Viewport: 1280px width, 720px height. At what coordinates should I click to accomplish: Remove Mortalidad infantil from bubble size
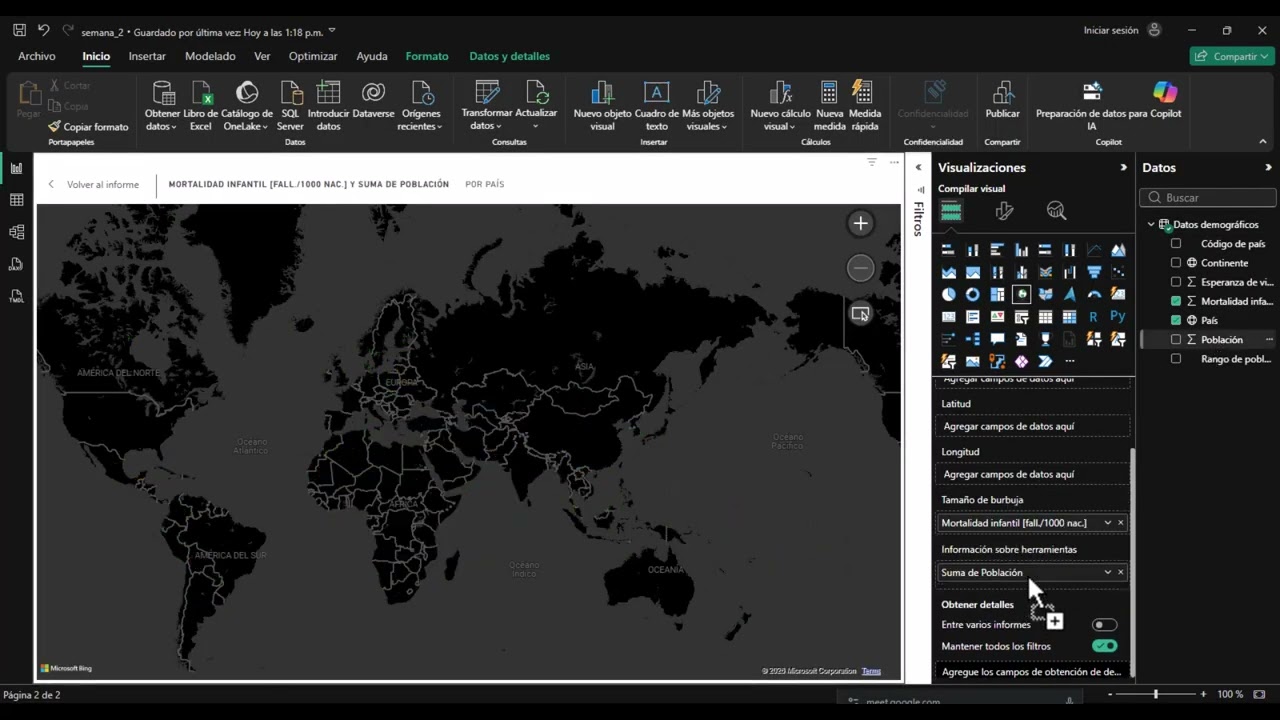pos(1120,523)
